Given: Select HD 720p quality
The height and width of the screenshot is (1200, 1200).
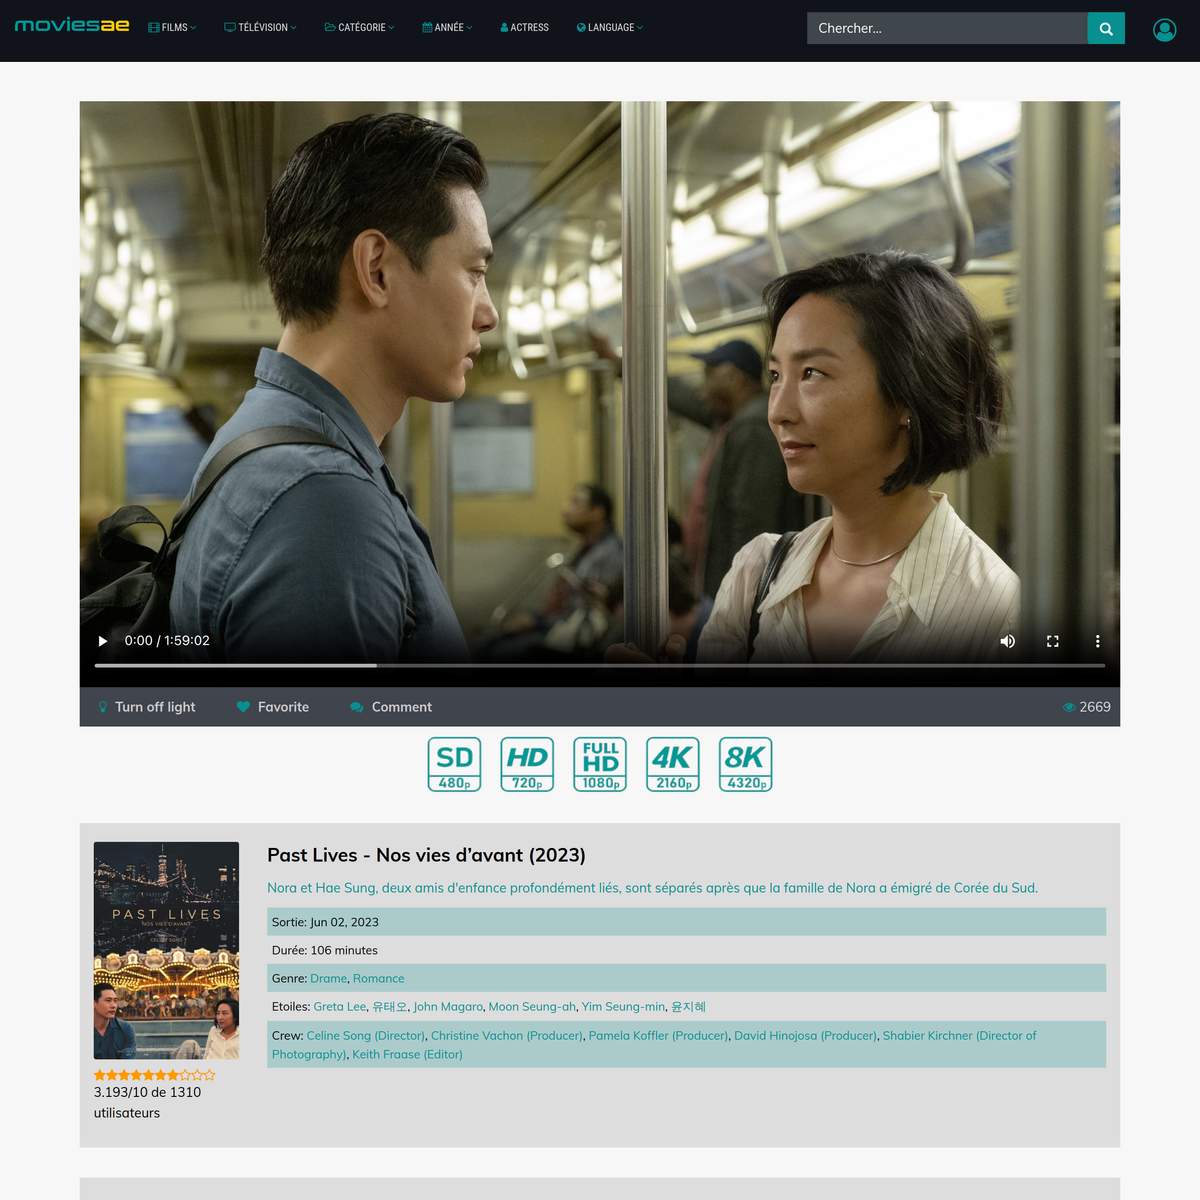Looking at the screenshot, I should pos(527,765).
